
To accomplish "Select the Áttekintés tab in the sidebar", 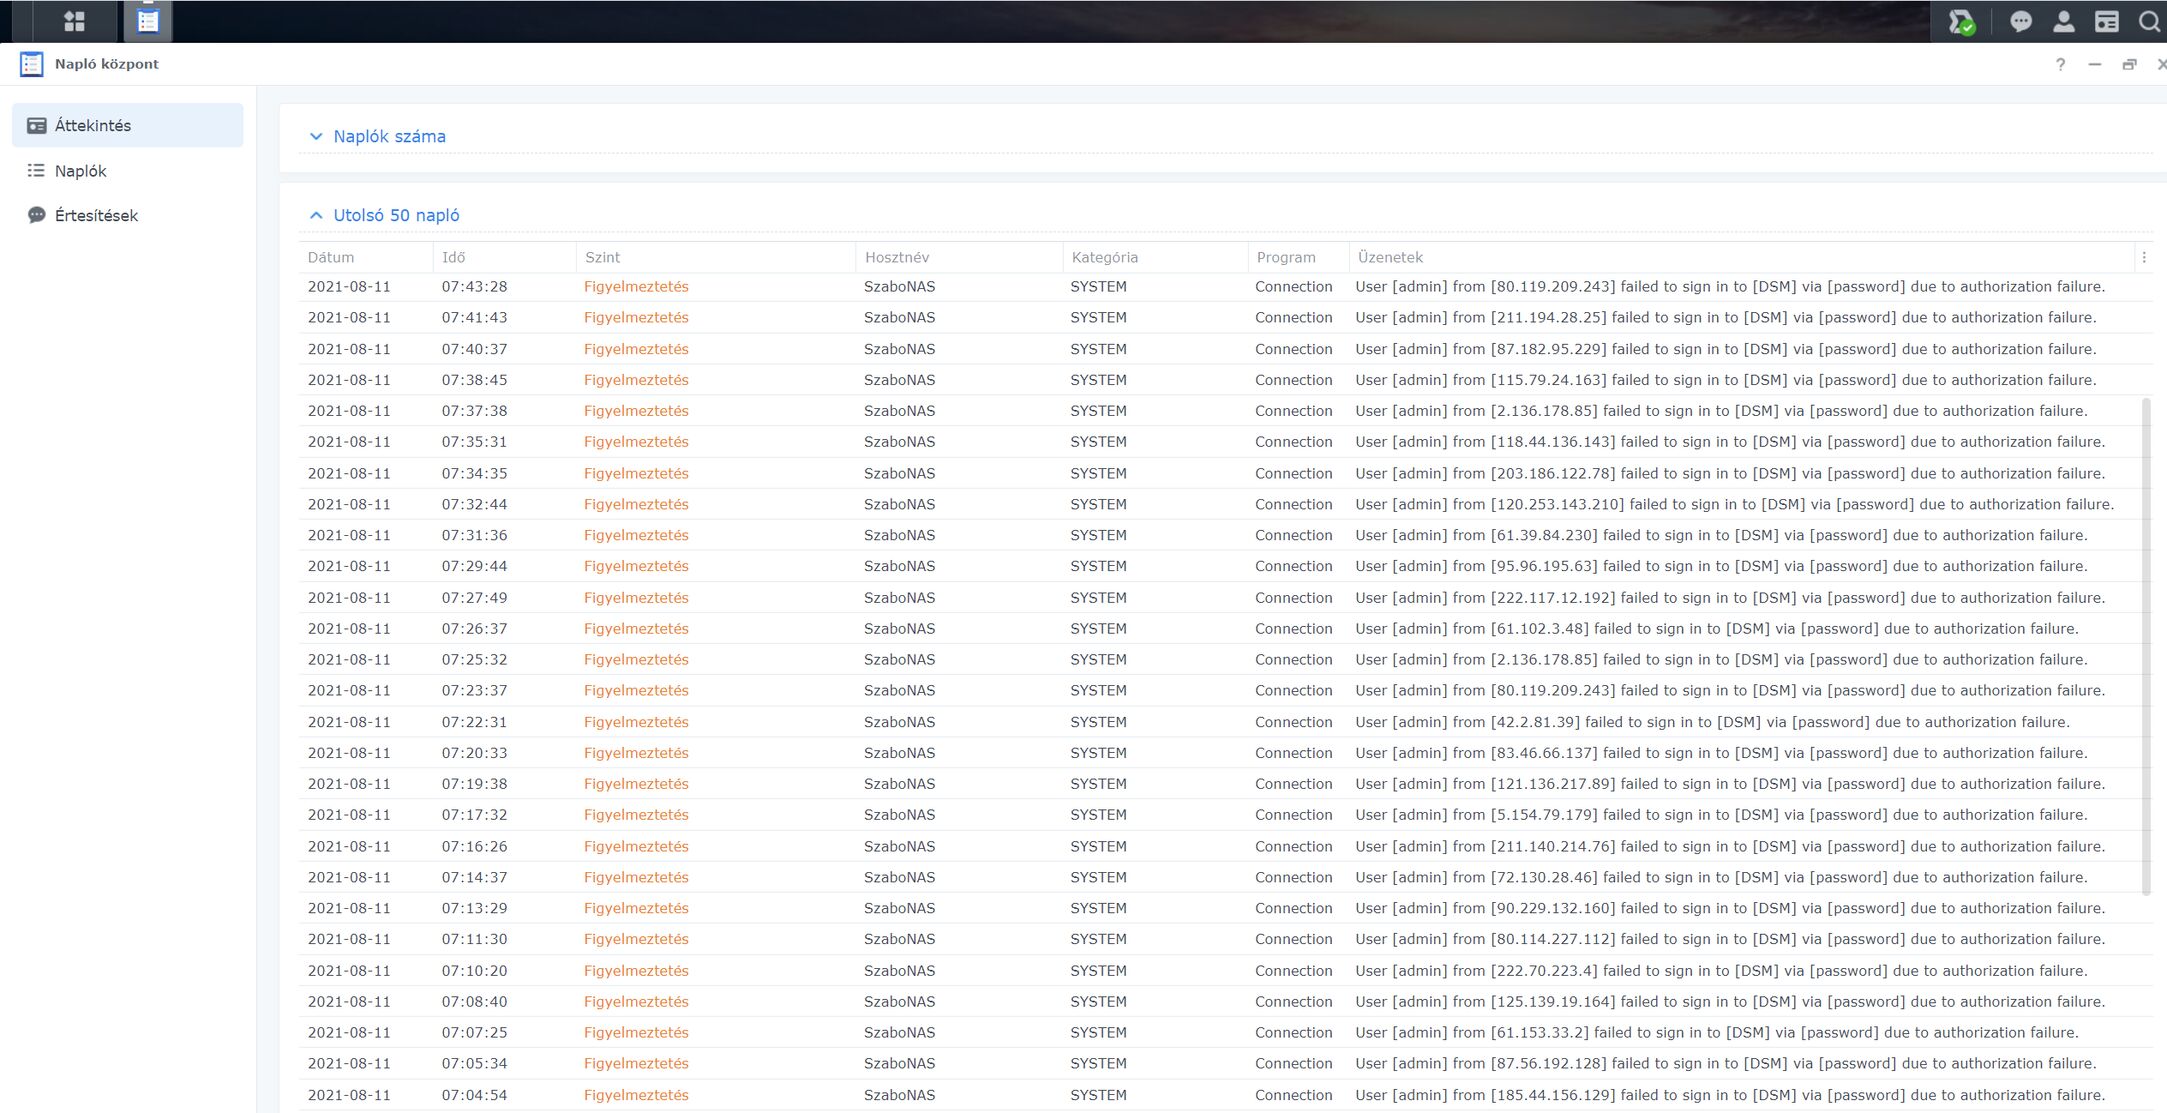I will point(128,125).
